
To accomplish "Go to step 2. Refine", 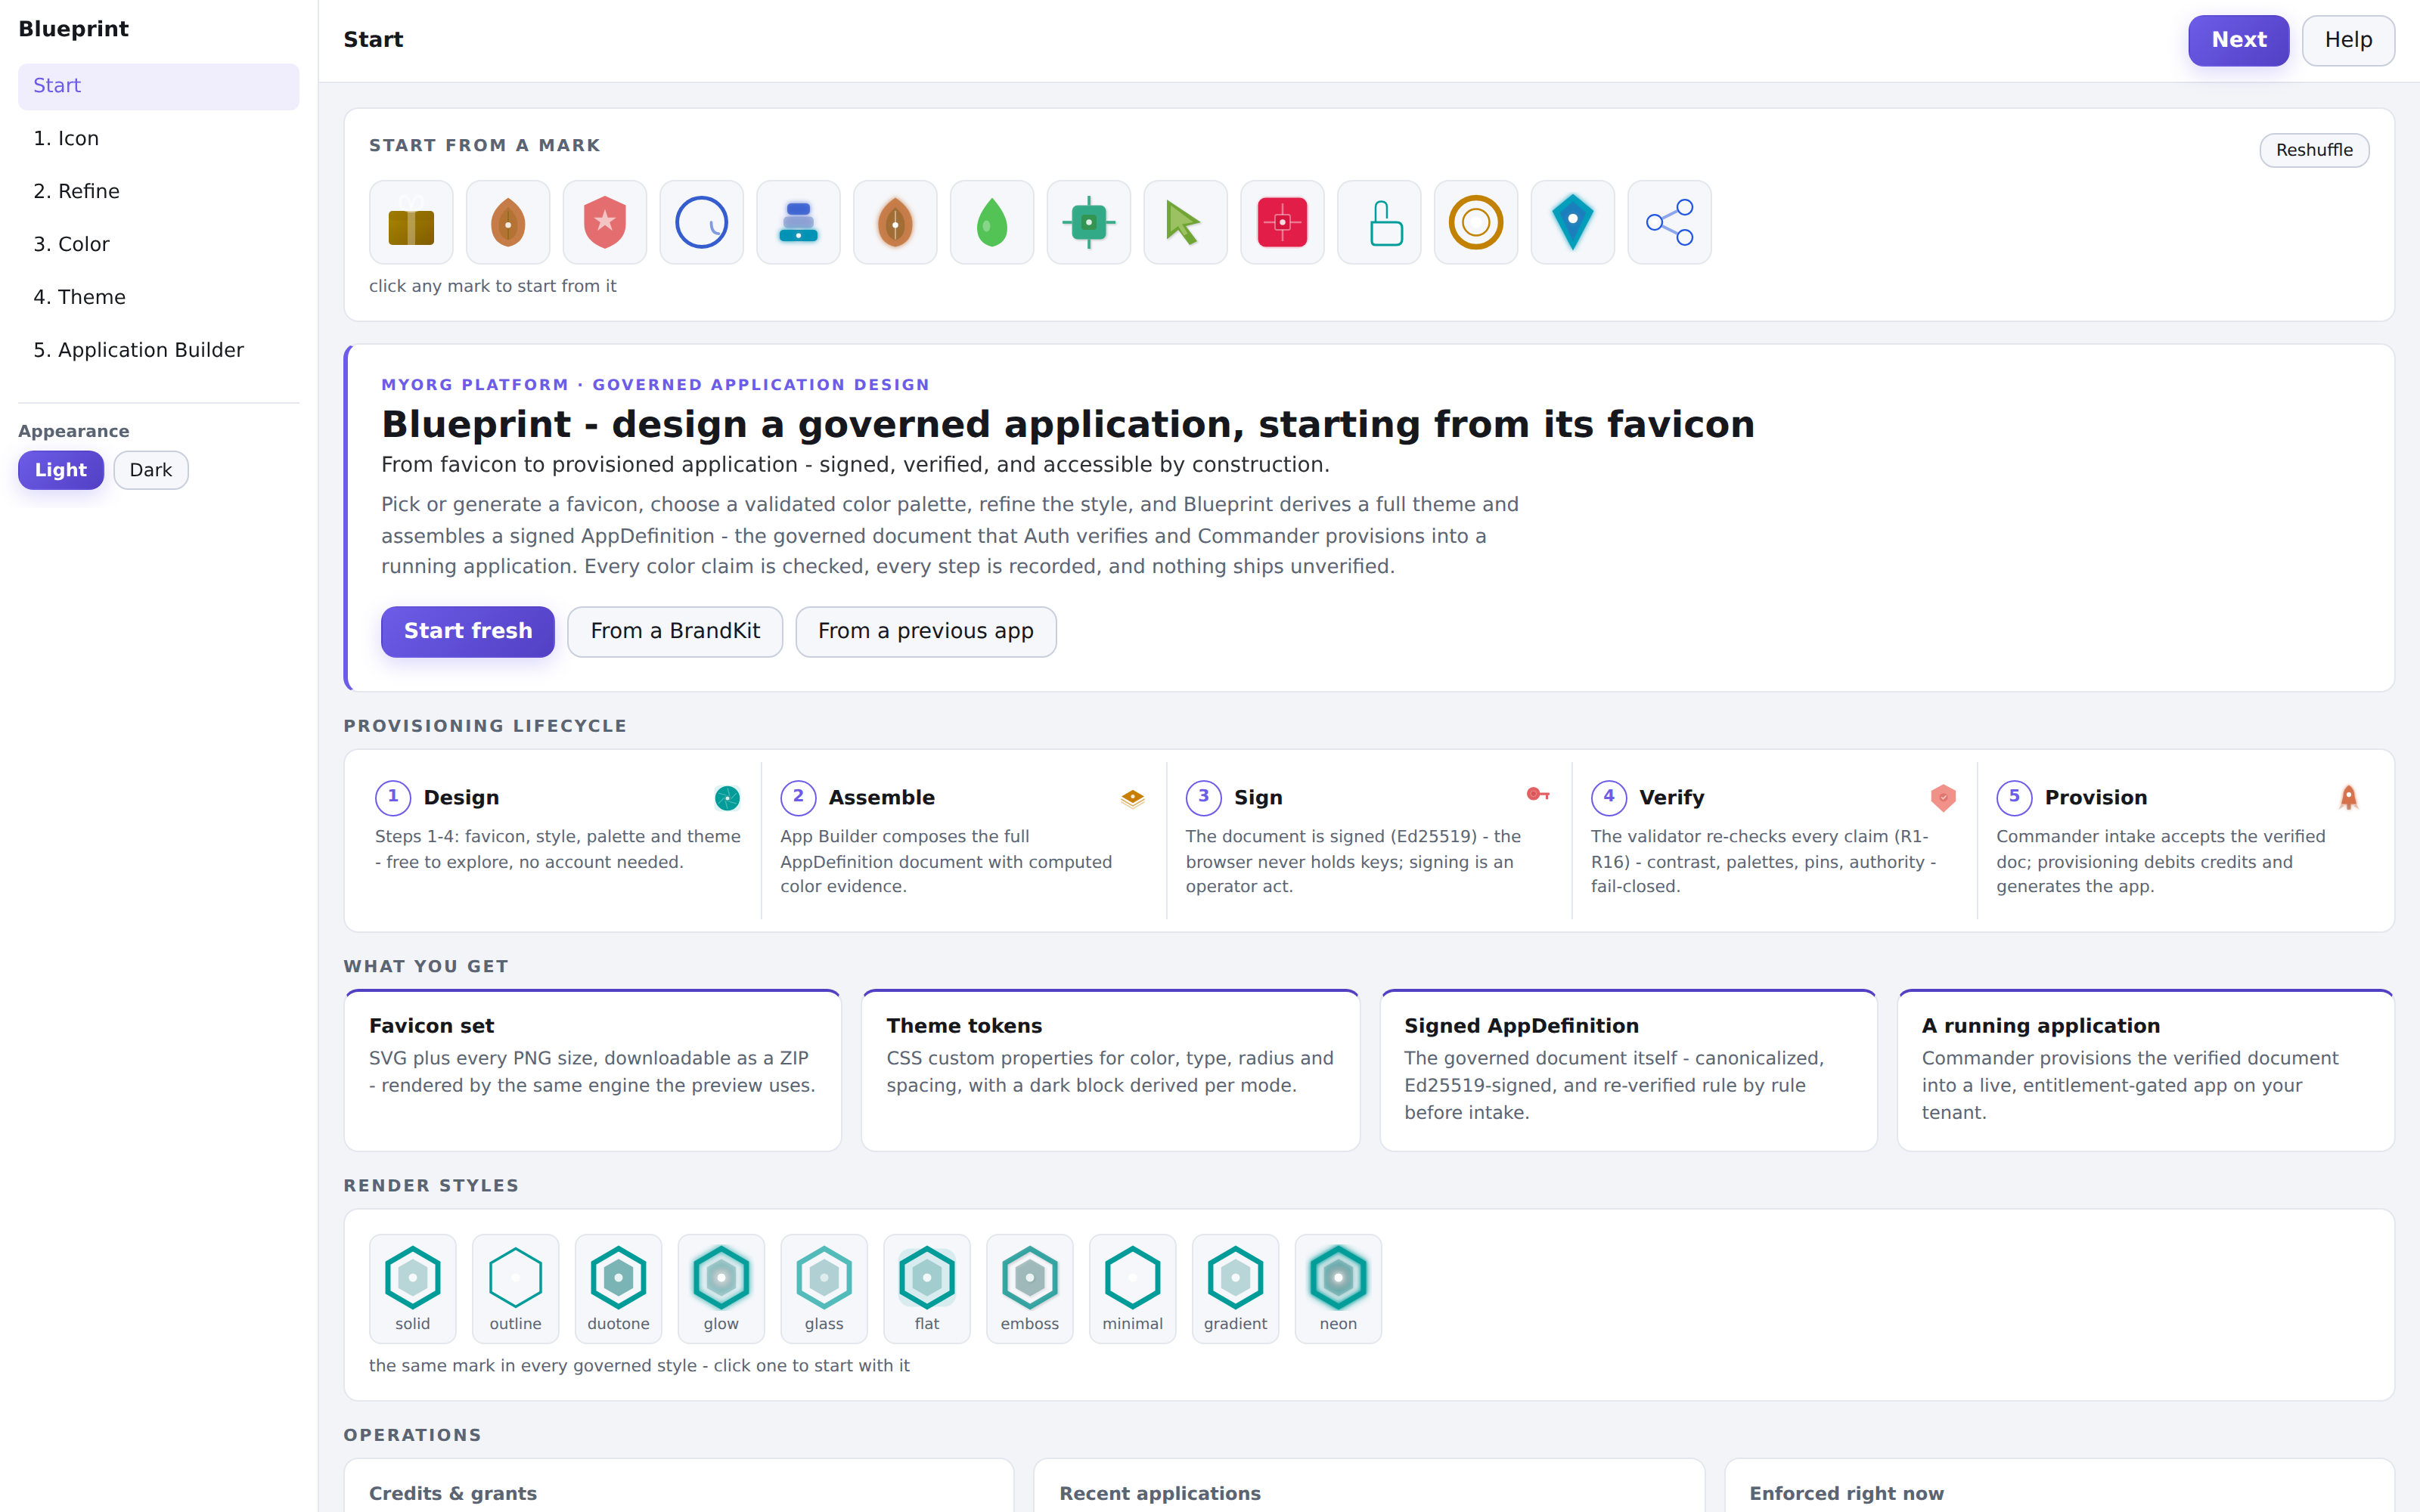I will click(x=158, y=192).
